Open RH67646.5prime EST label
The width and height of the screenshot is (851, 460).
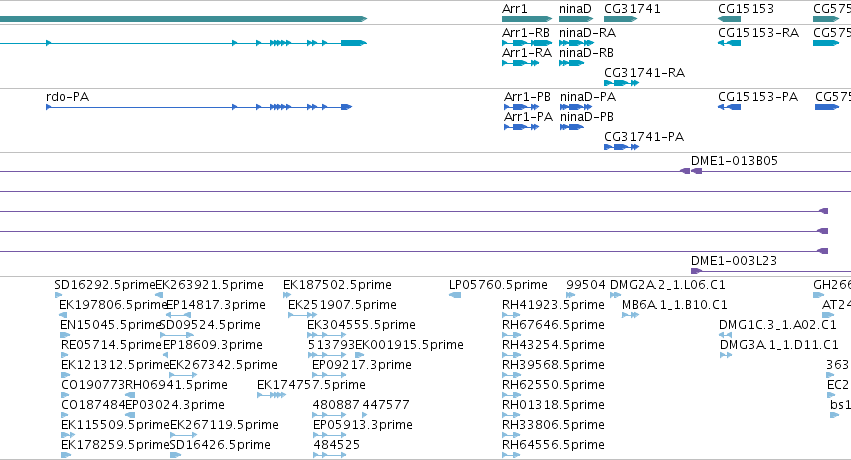553,325
